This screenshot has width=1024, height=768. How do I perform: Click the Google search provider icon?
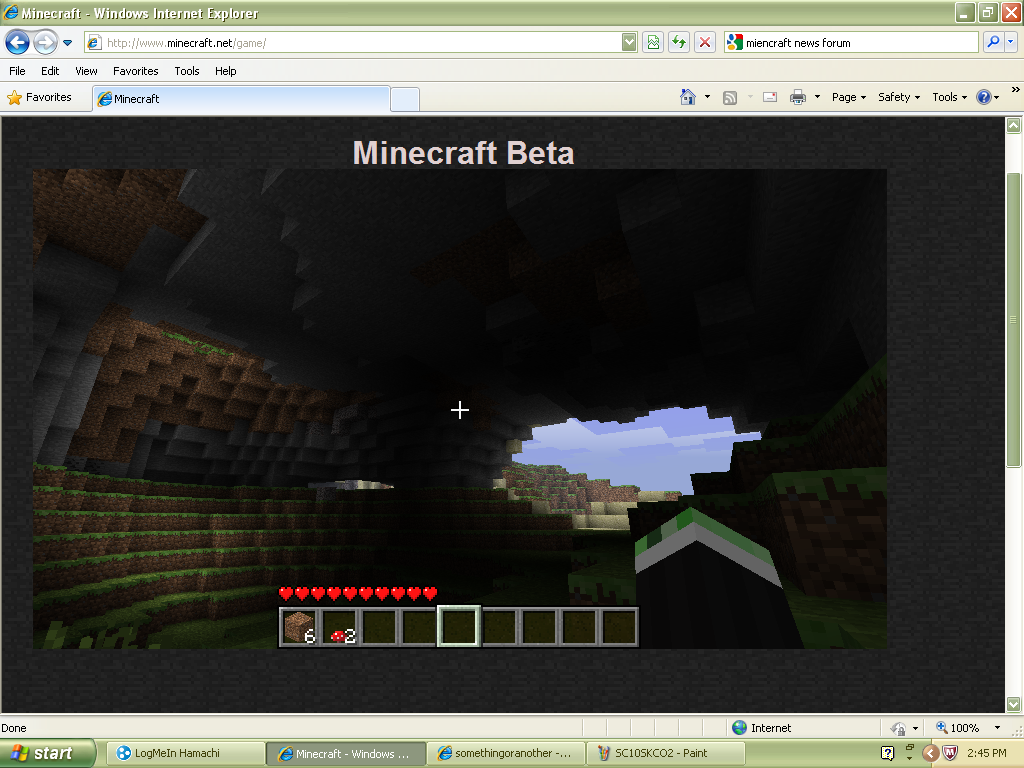tap(735, 42)
